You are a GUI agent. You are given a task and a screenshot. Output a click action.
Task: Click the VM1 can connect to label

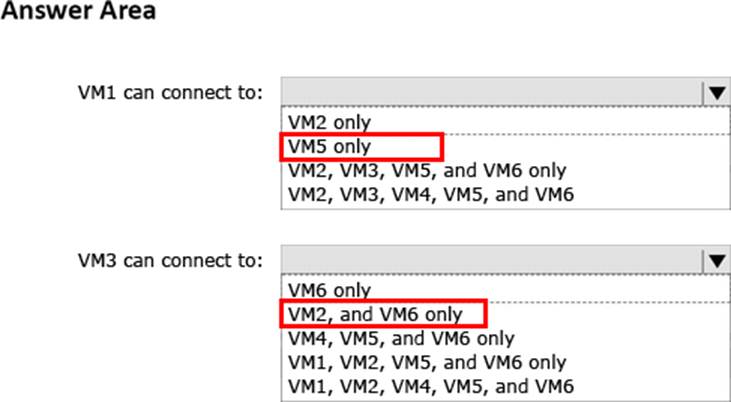[170, 92]
